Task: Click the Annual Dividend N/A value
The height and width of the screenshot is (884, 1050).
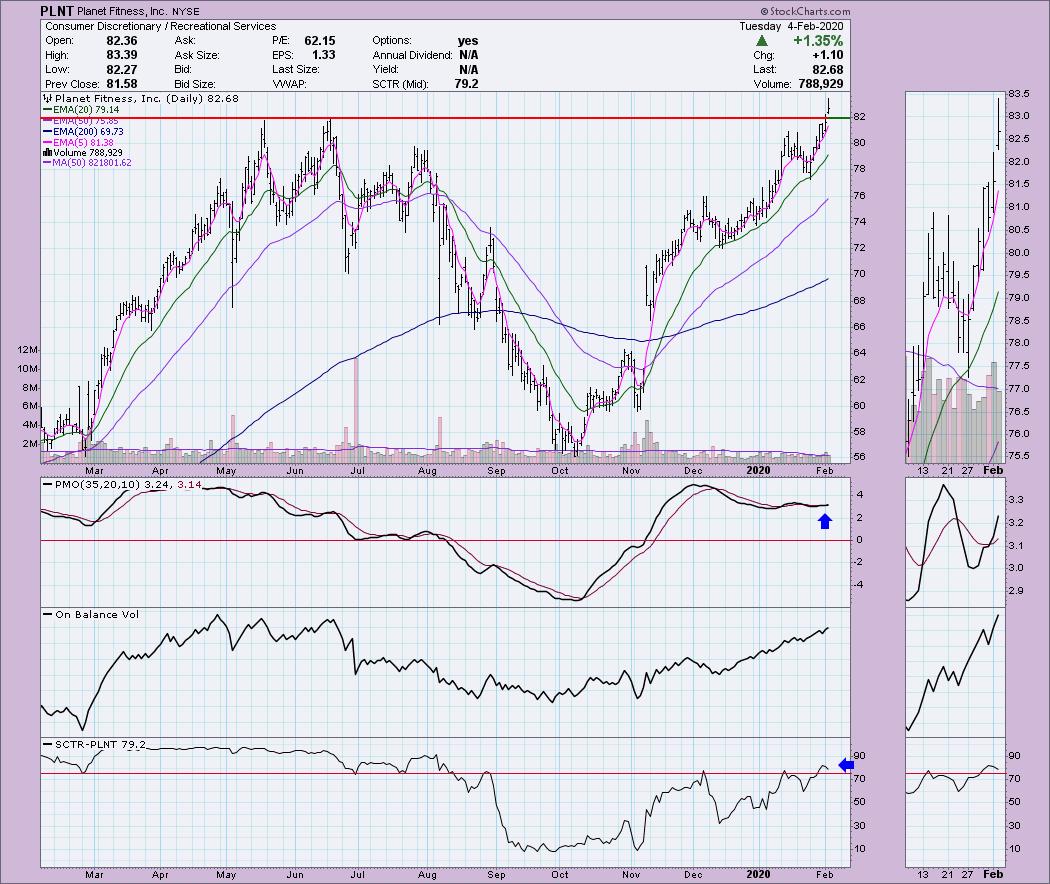Action: 469,55
